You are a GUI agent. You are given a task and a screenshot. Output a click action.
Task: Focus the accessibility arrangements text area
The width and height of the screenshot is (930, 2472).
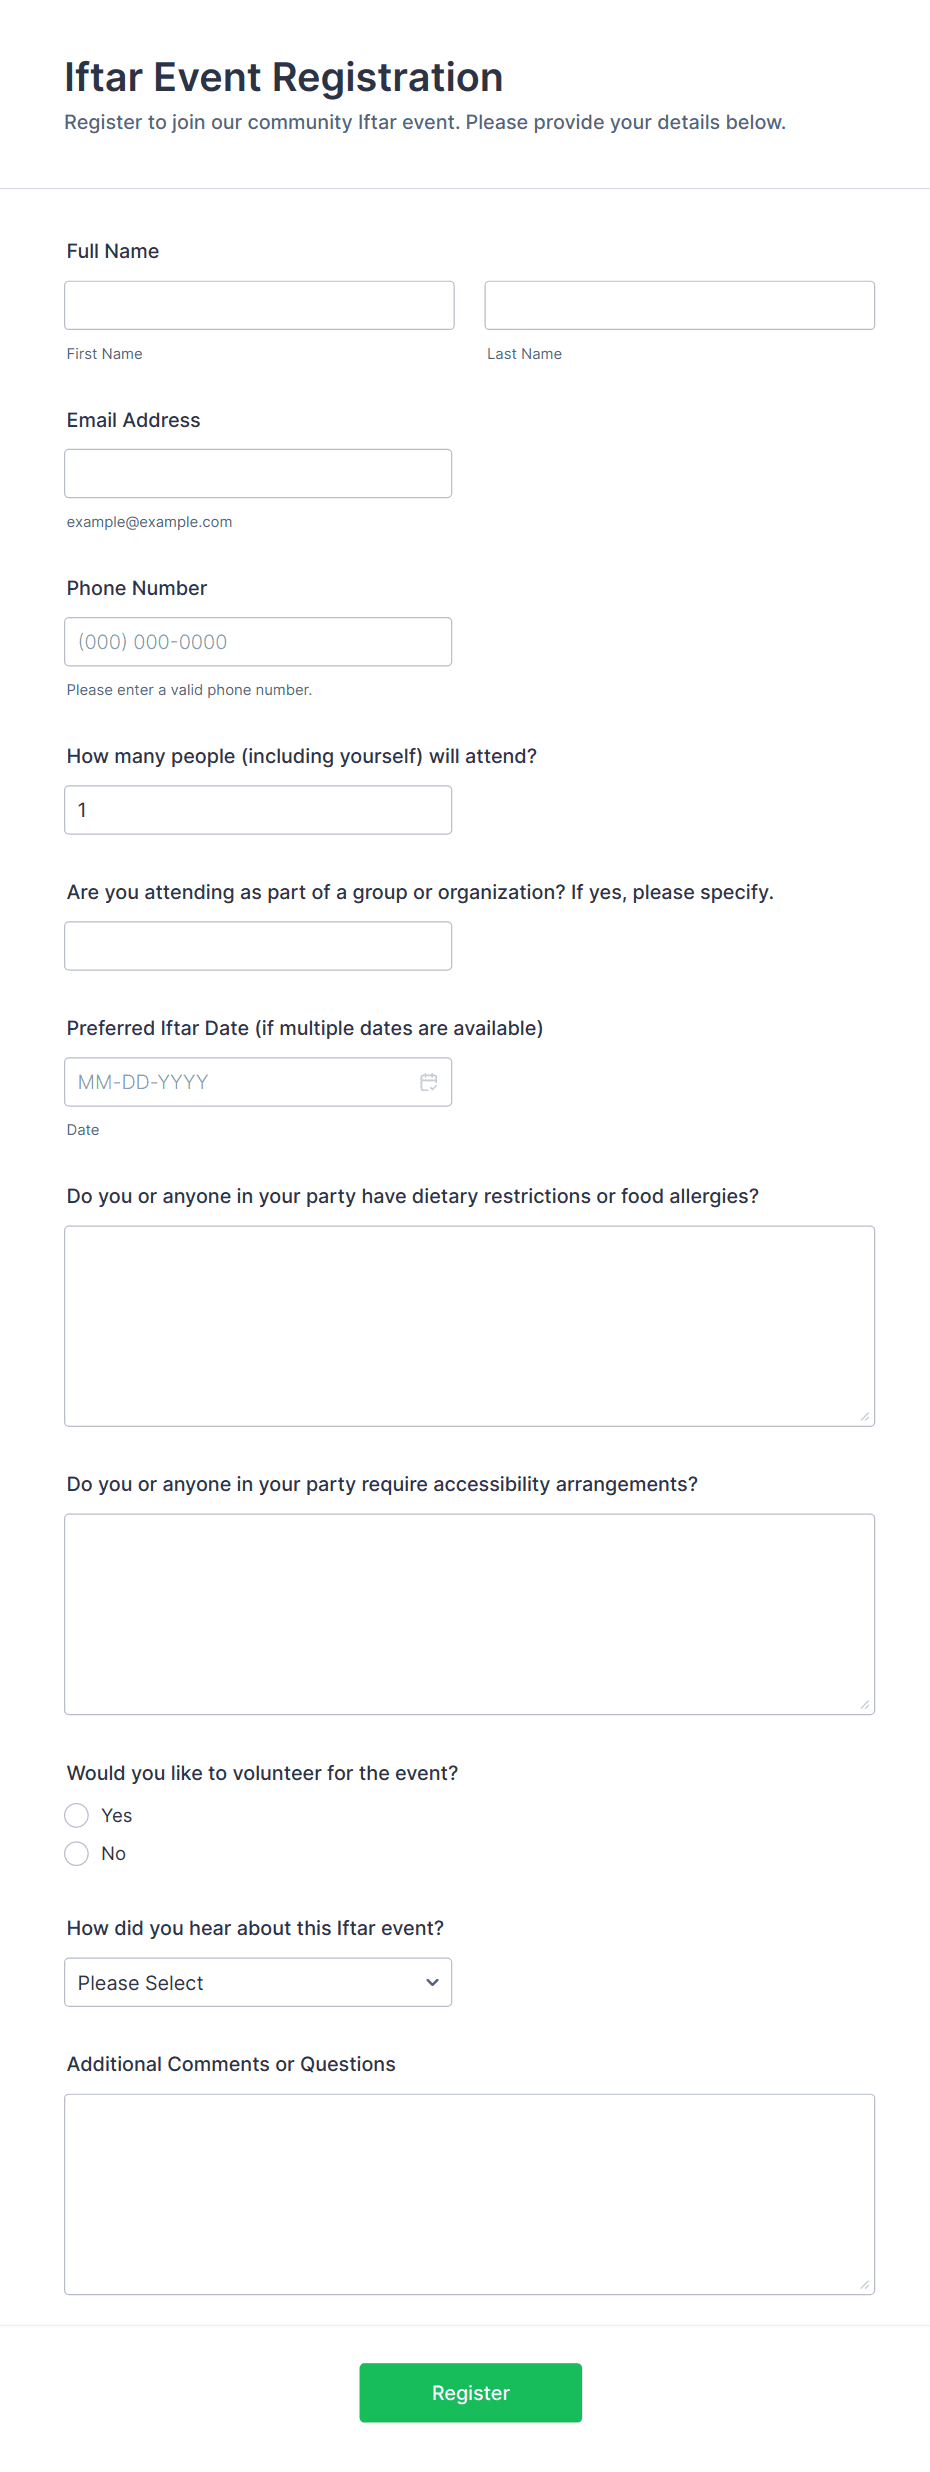[x=469, y=1614]
